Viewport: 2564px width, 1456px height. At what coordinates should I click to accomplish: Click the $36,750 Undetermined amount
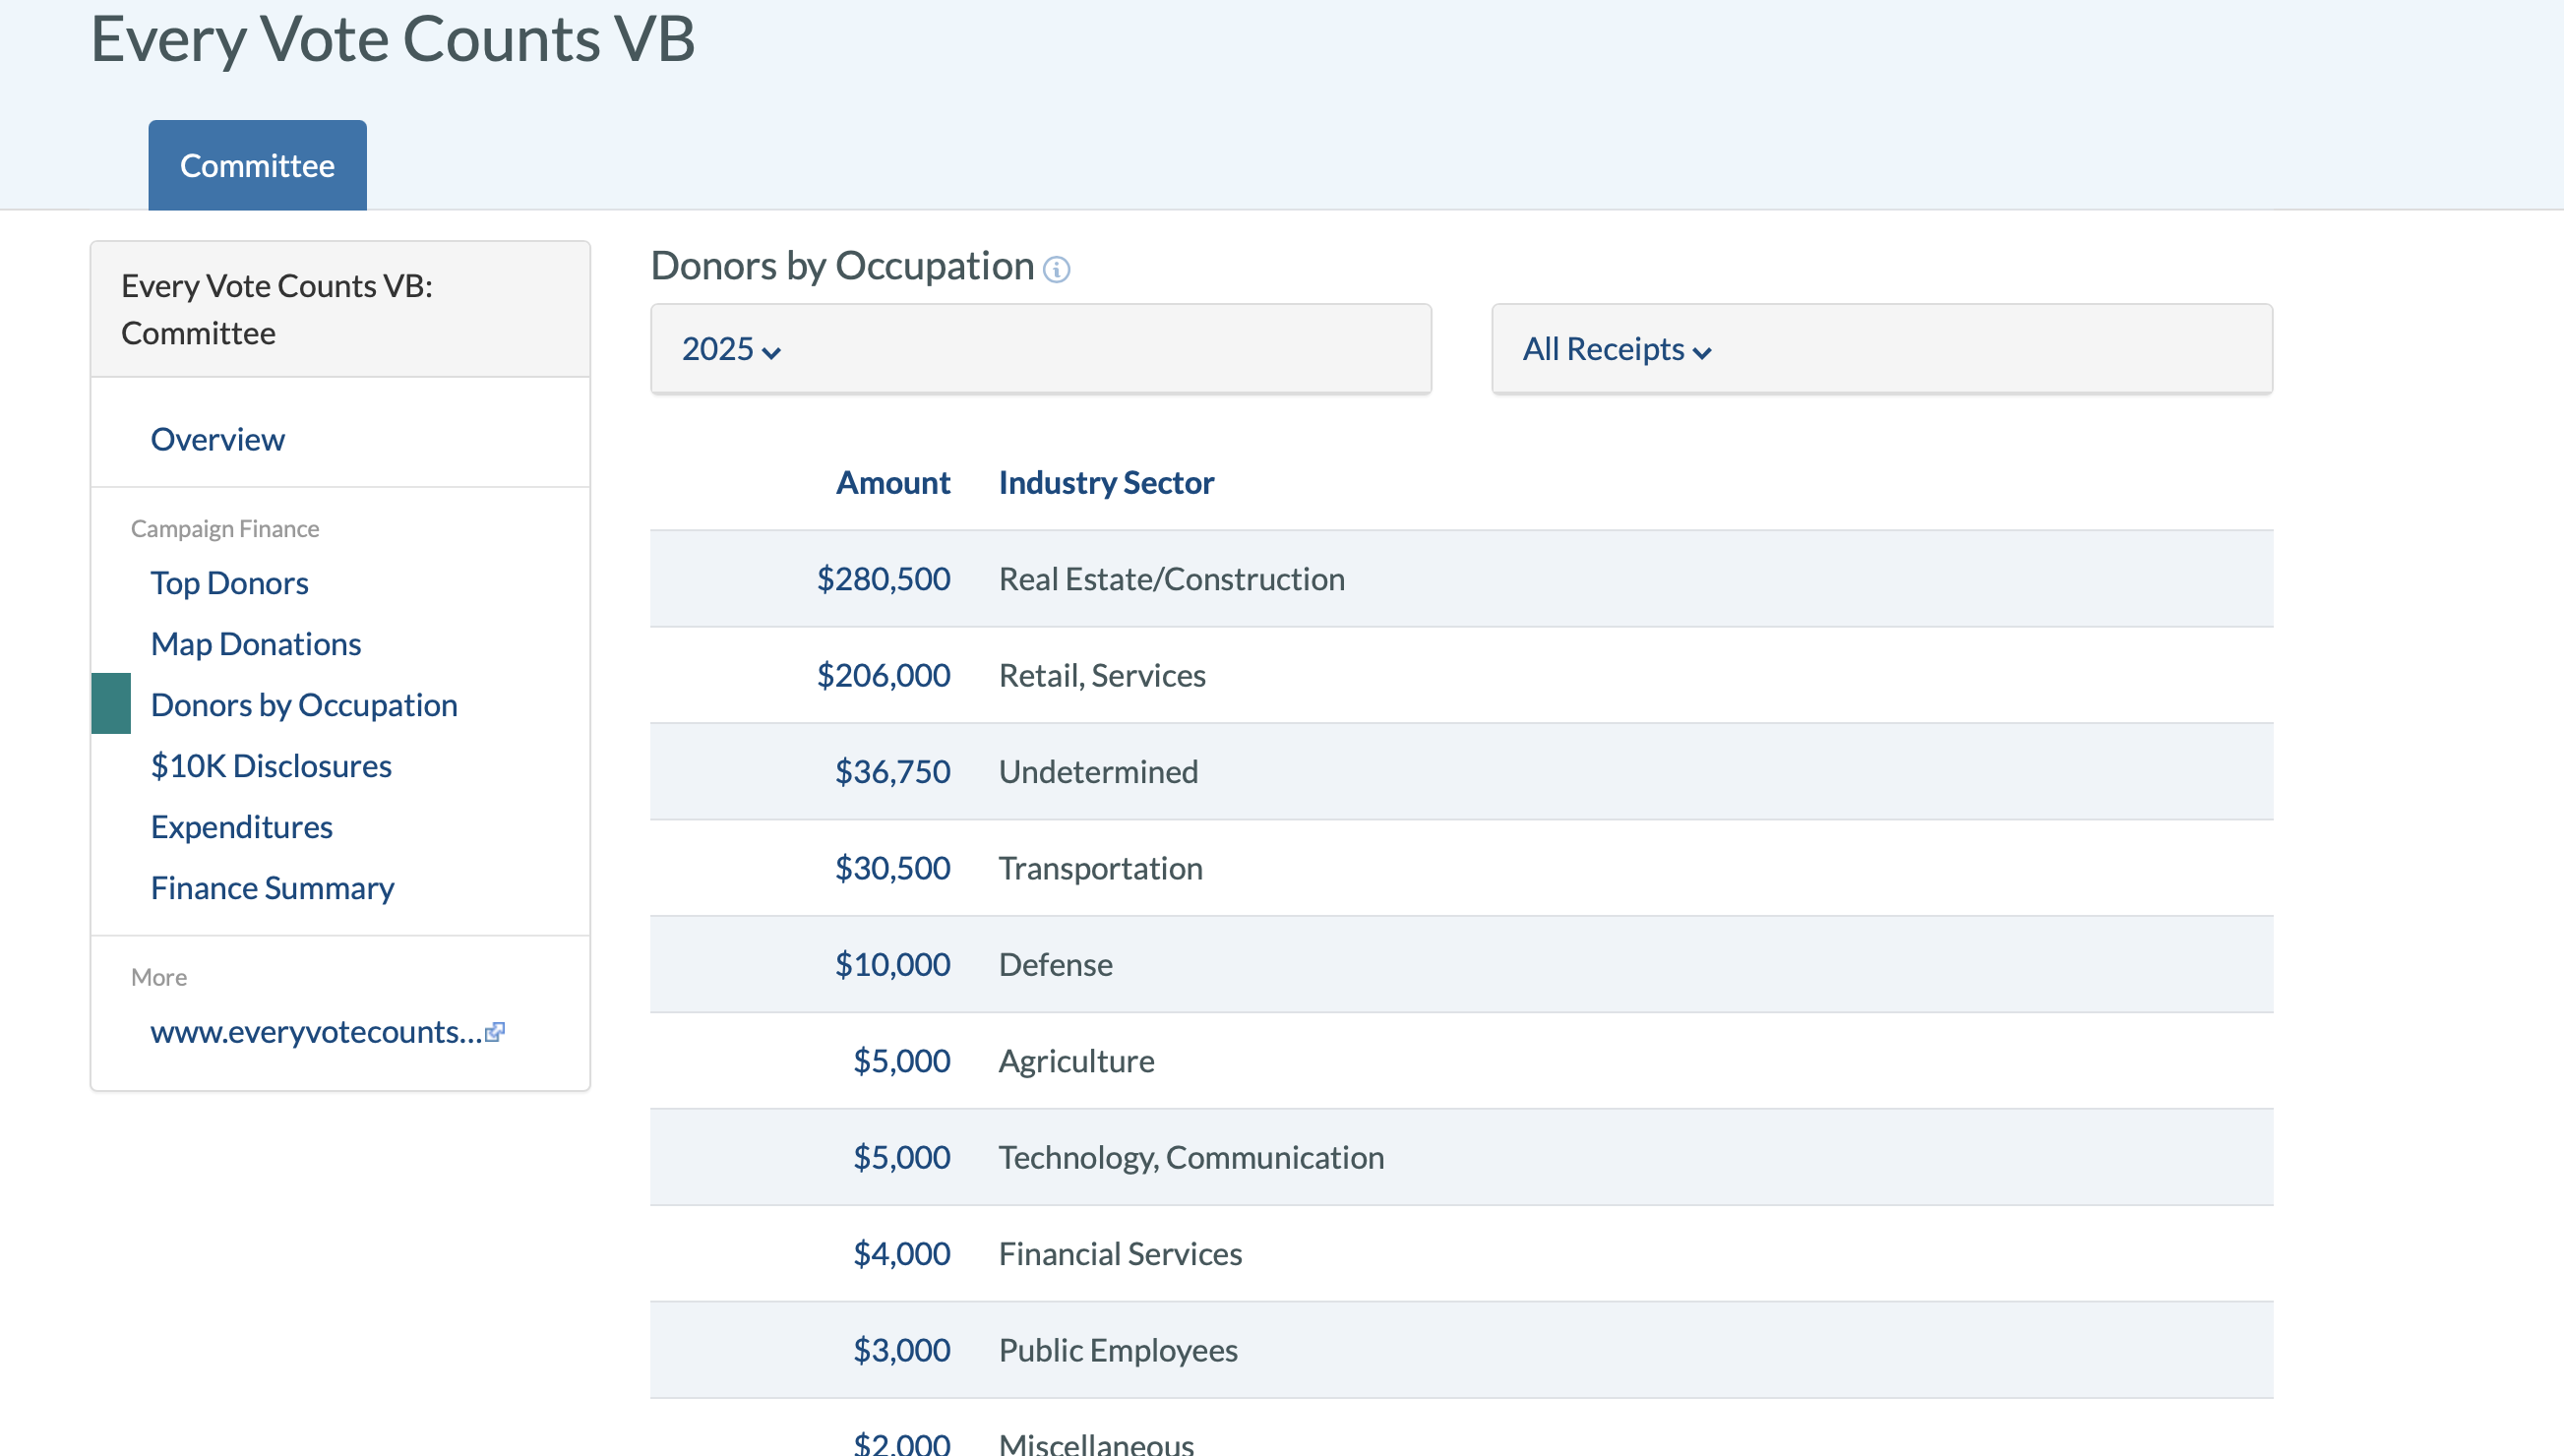[892, 772]
